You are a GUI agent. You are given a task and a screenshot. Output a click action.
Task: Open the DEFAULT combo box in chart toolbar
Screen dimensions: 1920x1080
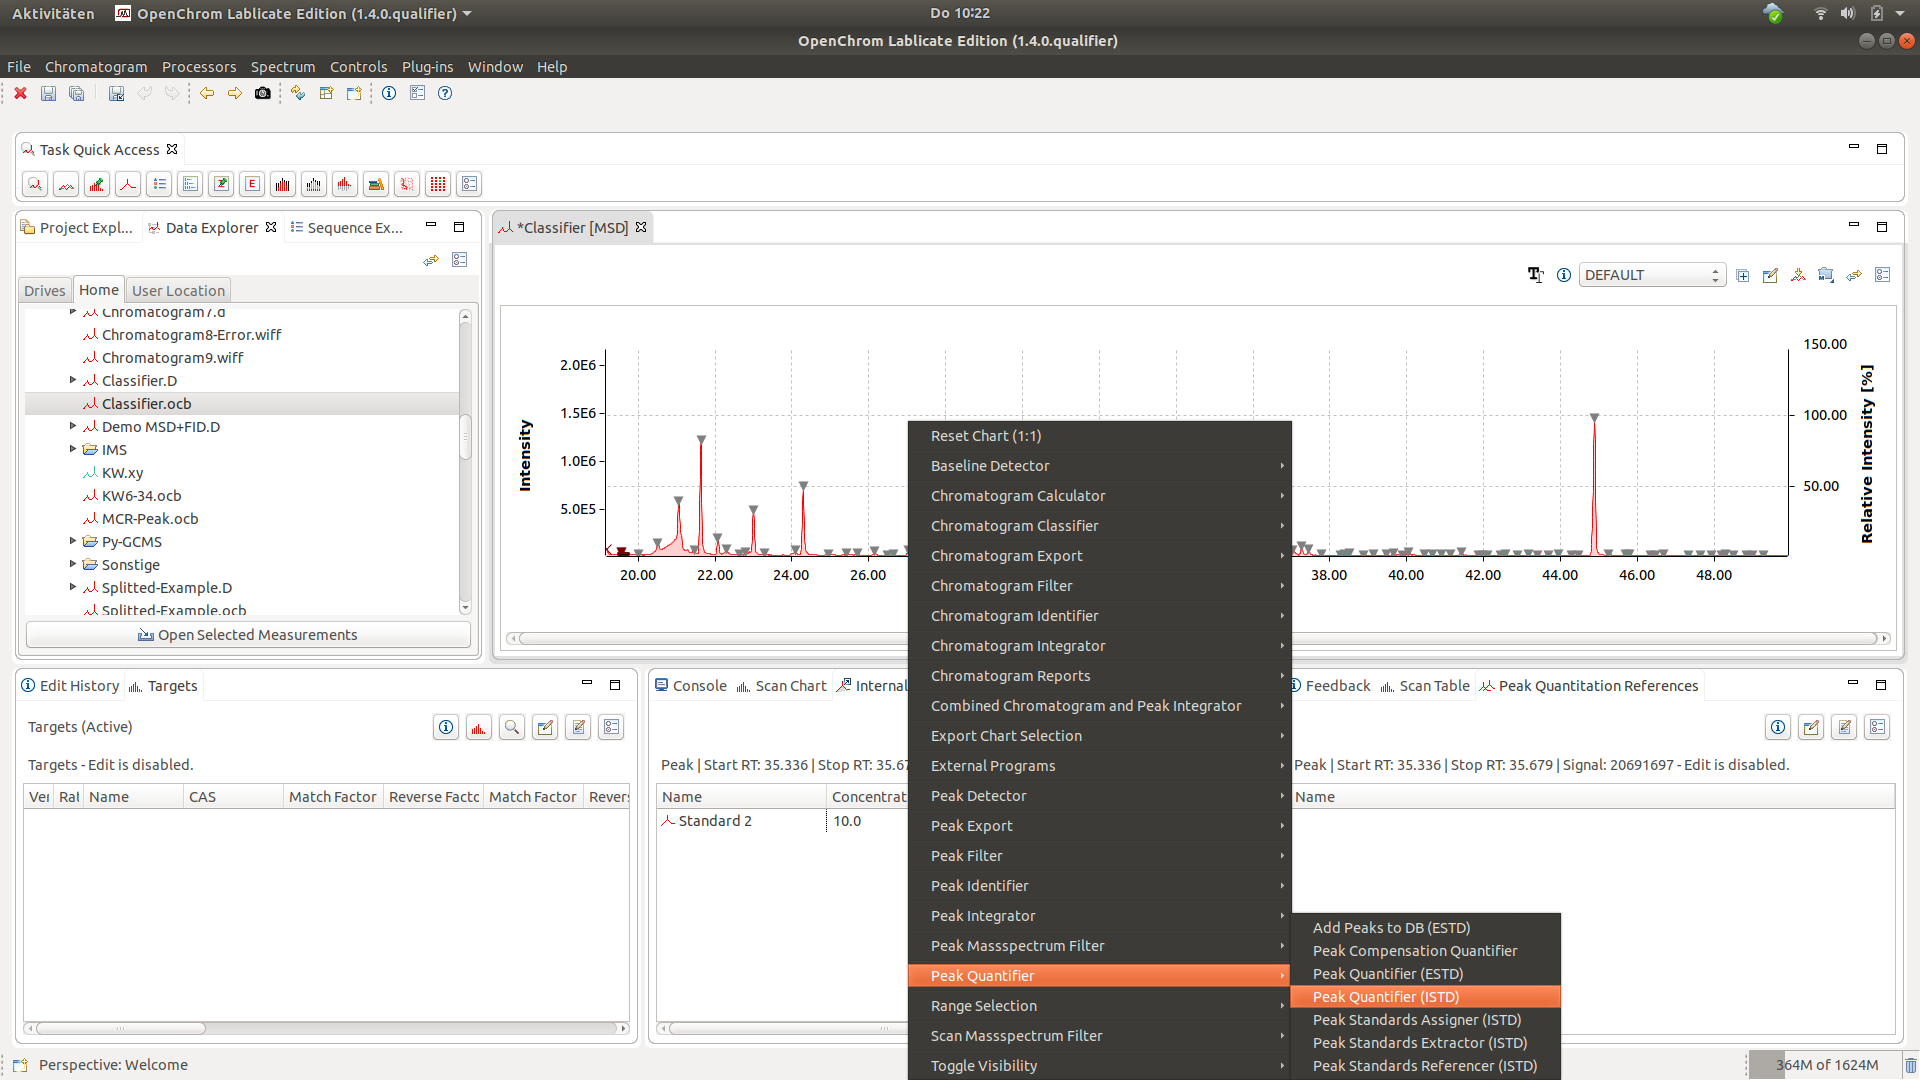click(1651, 275)
